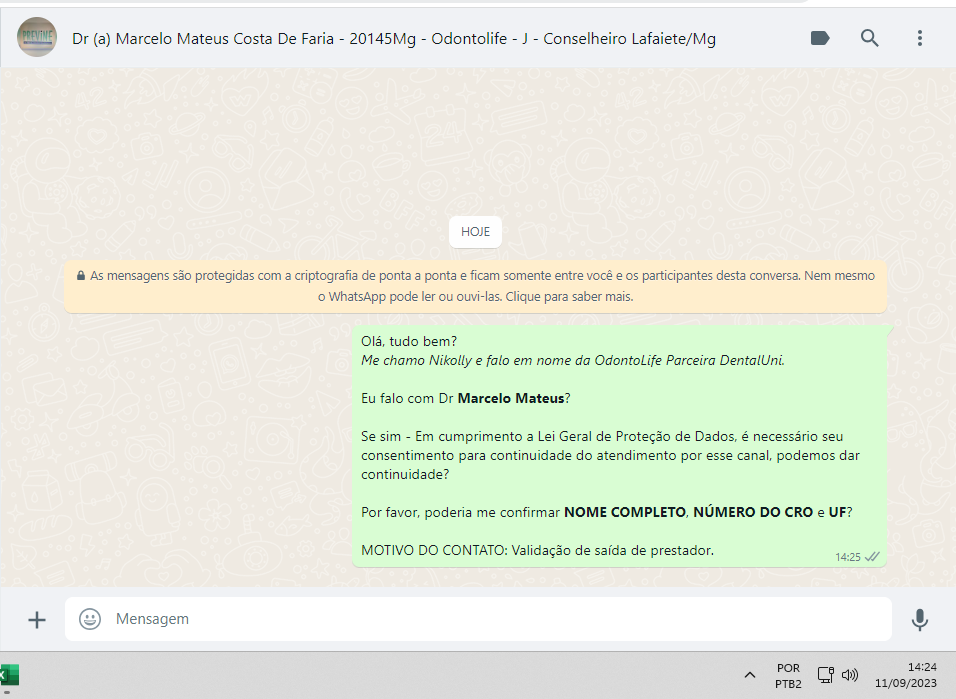The image size is (956, 699).
Task: Open the POR PTB2 language indicator
Action: tap(788, 676)
